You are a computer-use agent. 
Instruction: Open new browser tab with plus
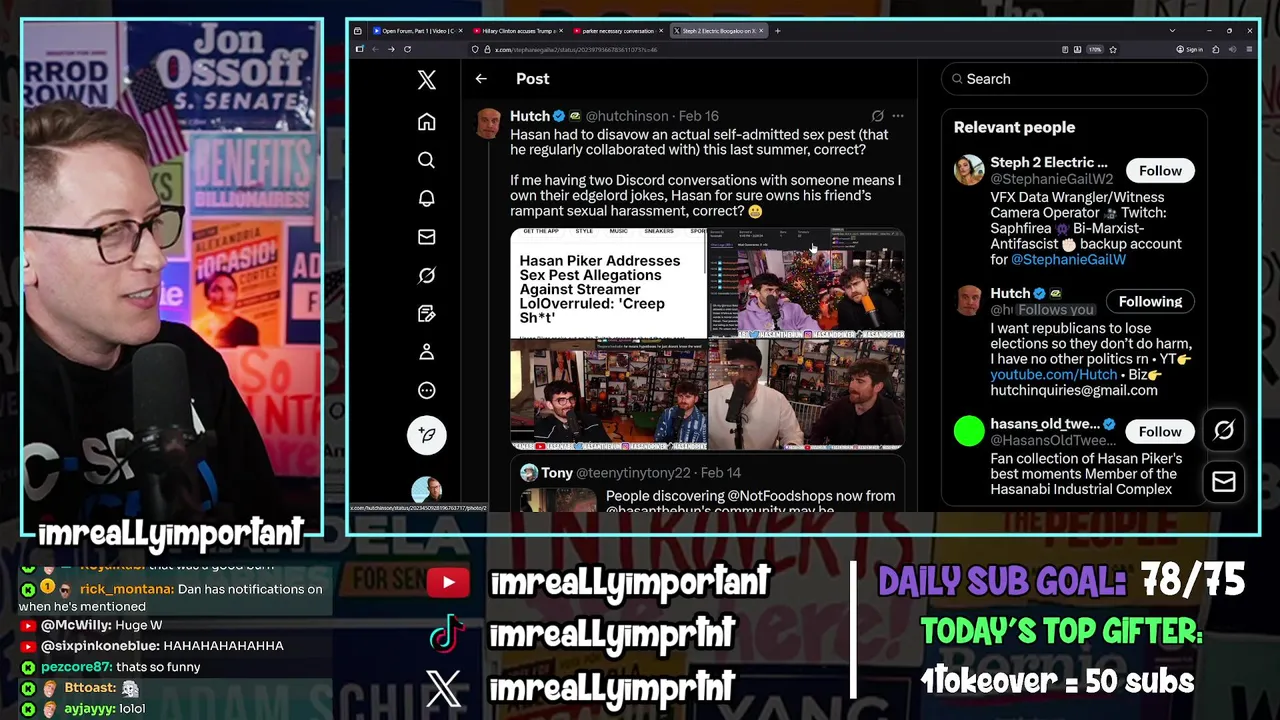(778, 31)
